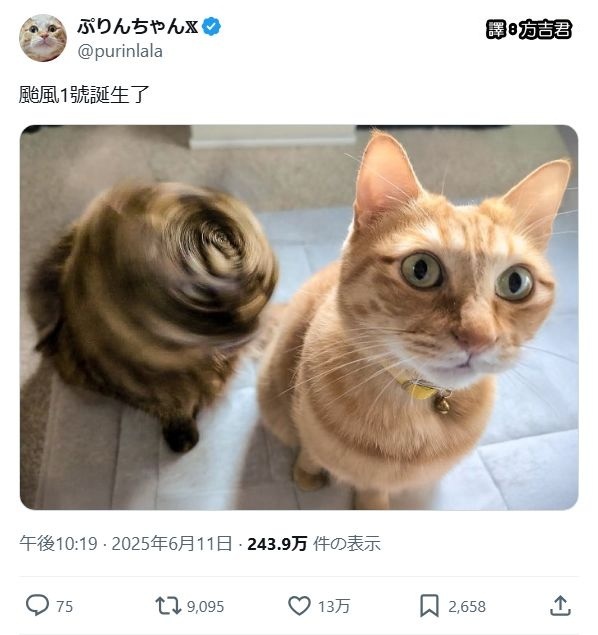
Task: Open the round cat profile avatar
Action: (43, 38)
